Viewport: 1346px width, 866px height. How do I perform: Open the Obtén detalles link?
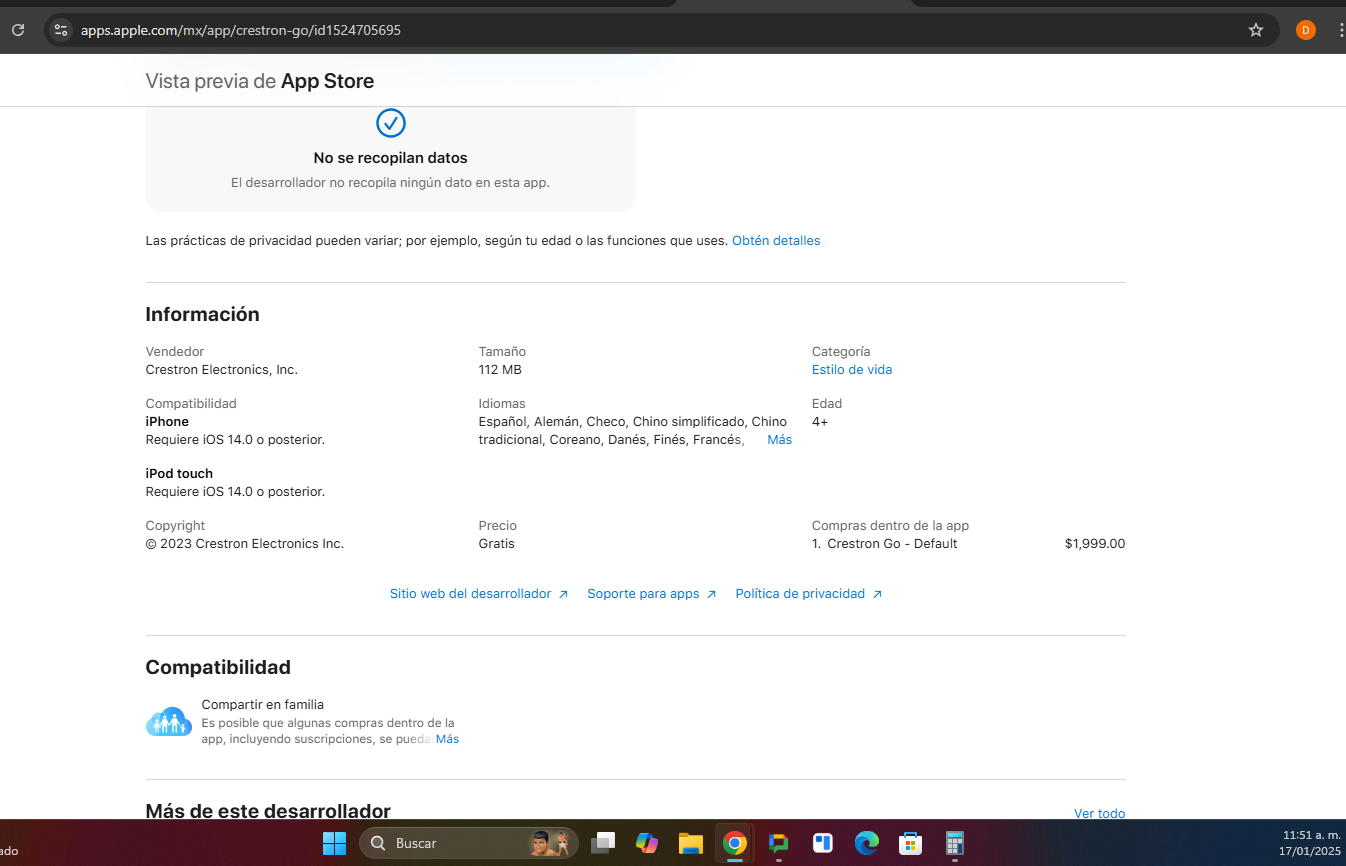pyautogui.click(x=776, y=241)
